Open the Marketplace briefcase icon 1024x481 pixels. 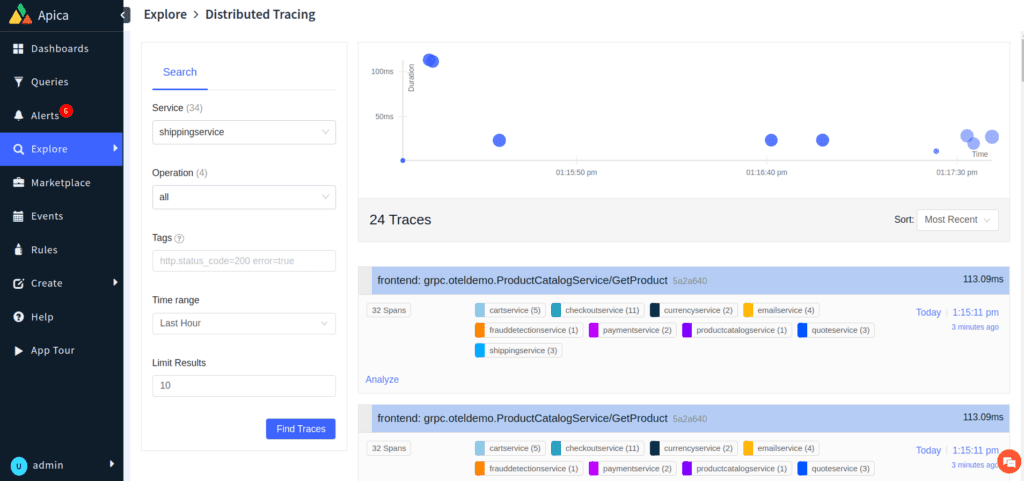pos(18,183)
